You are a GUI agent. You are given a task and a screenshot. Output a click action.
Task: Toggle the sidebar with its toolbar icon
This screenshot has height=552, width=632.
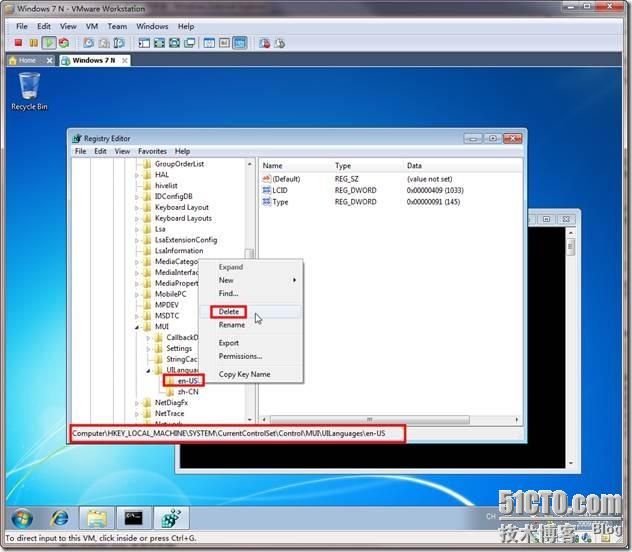144,43
